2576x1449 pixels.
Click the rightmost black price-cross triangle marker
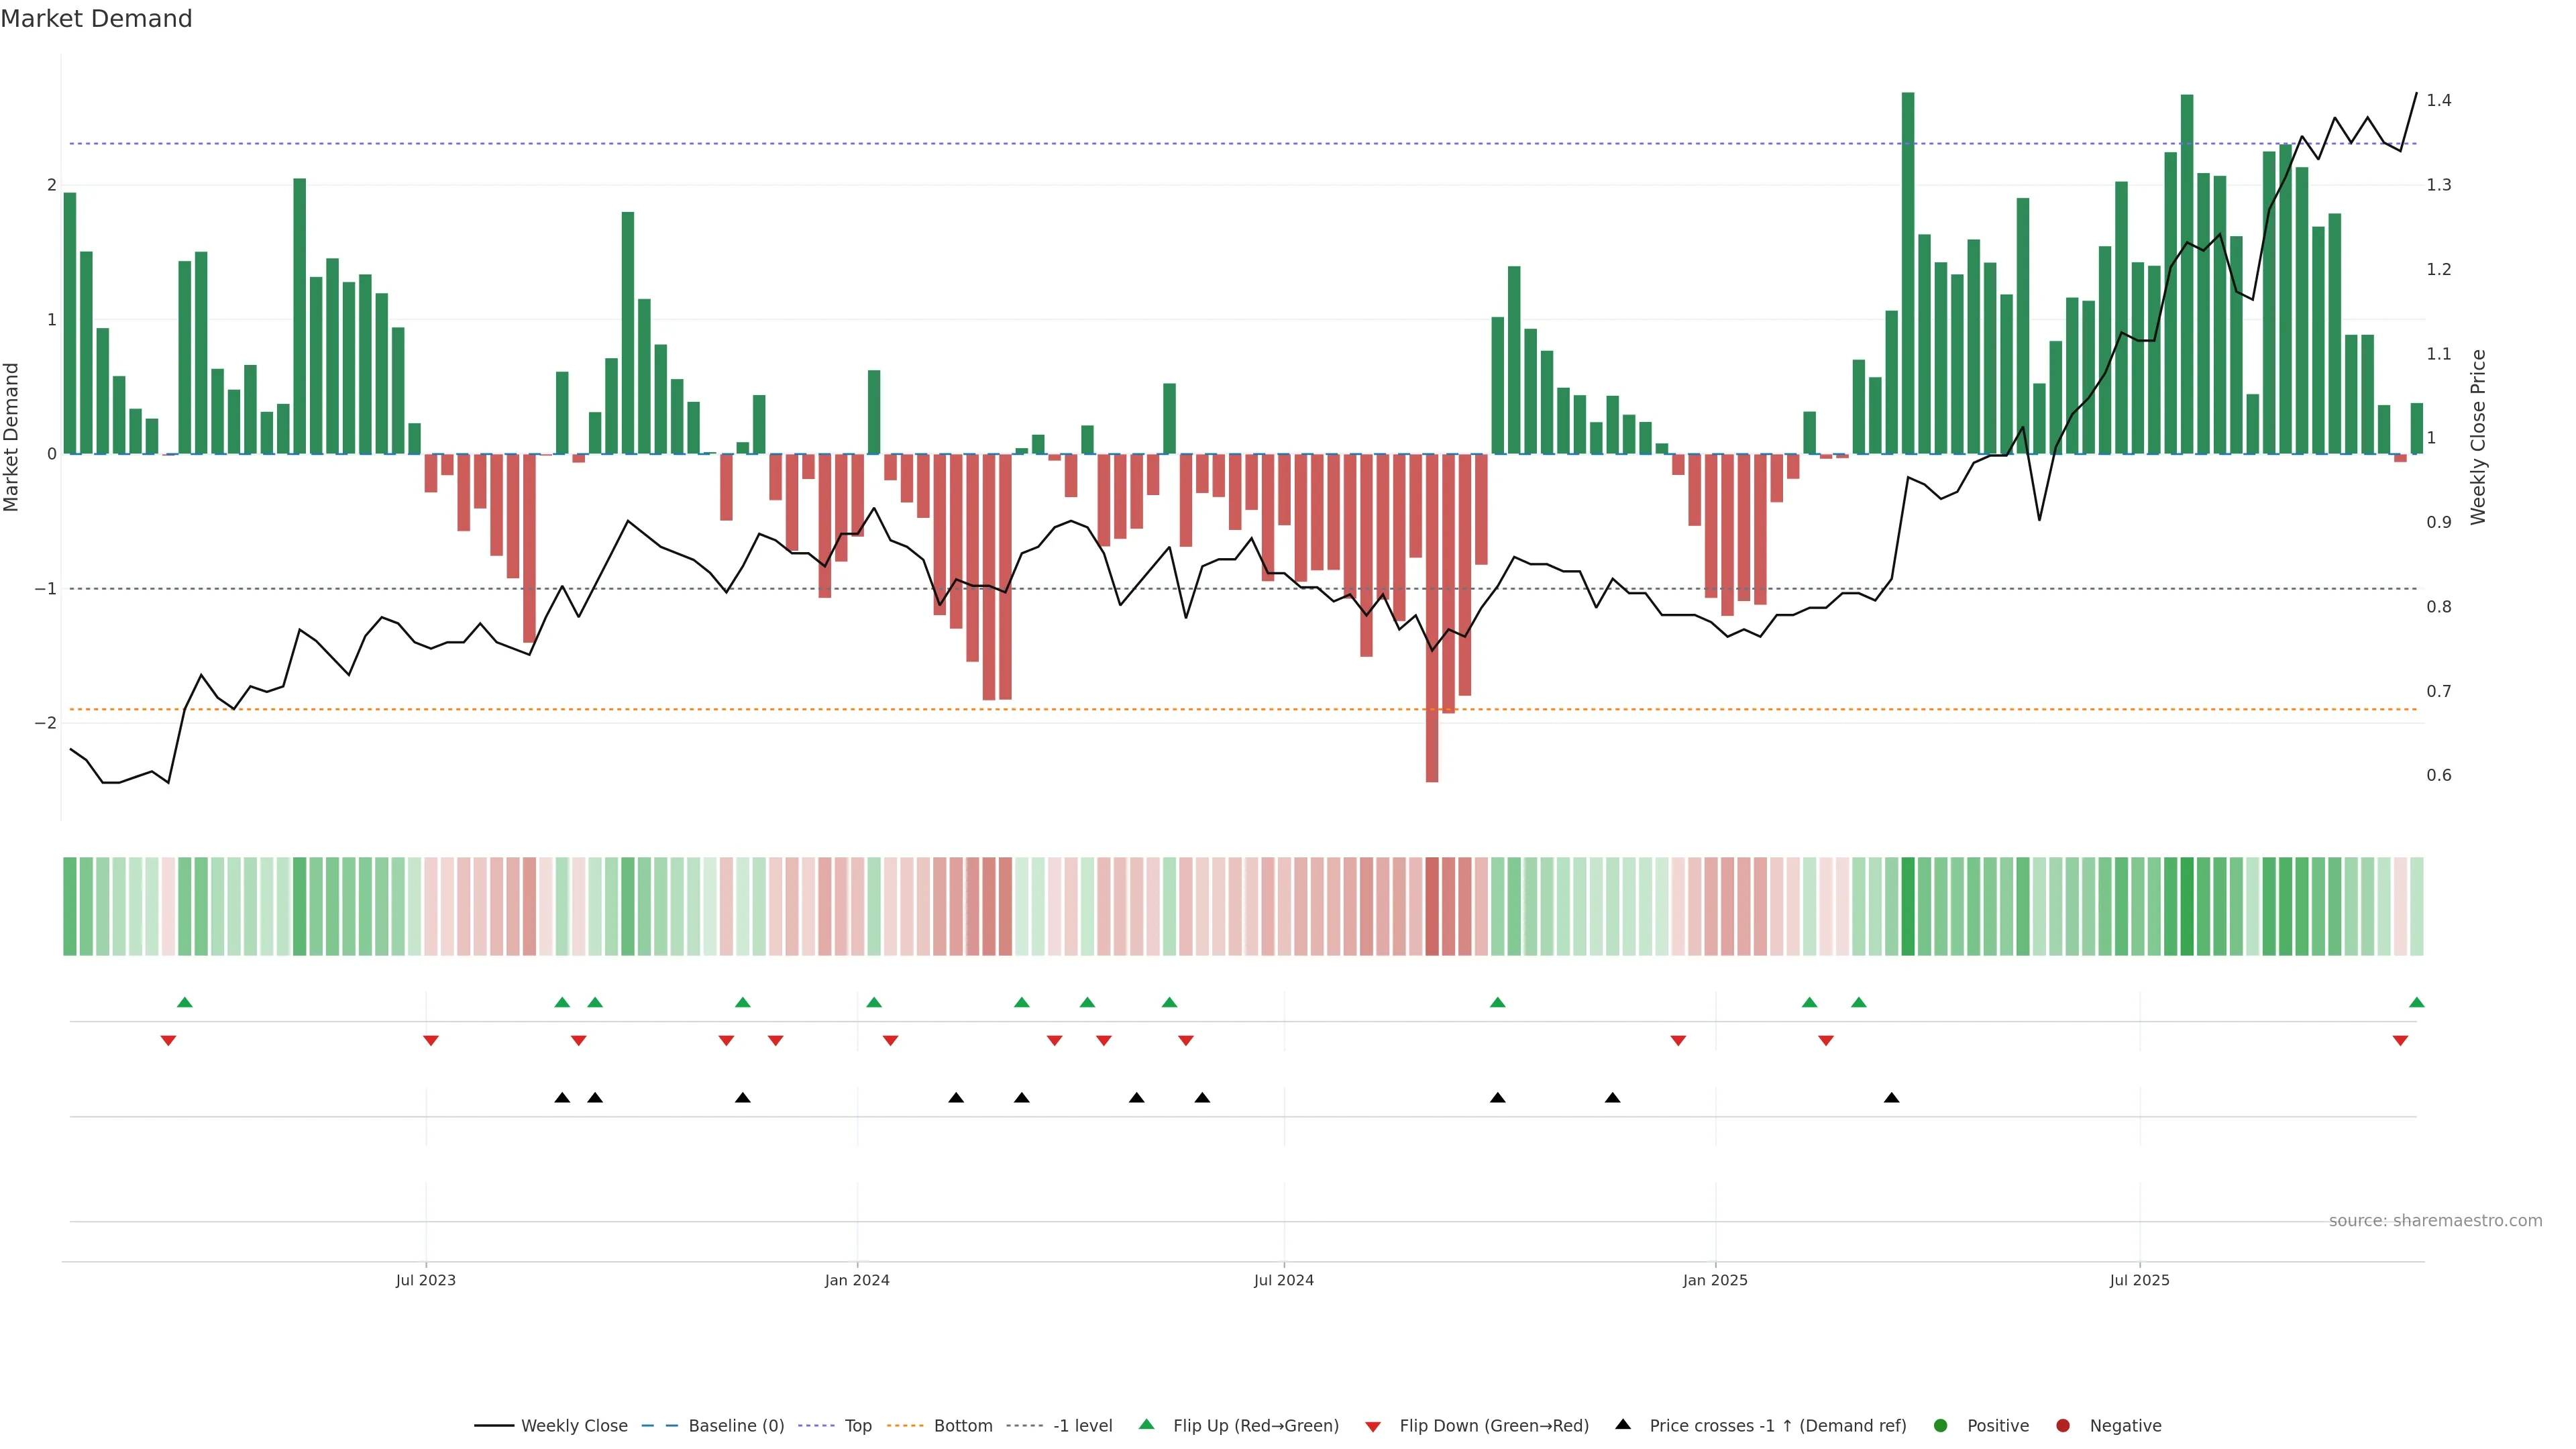1891,1098
